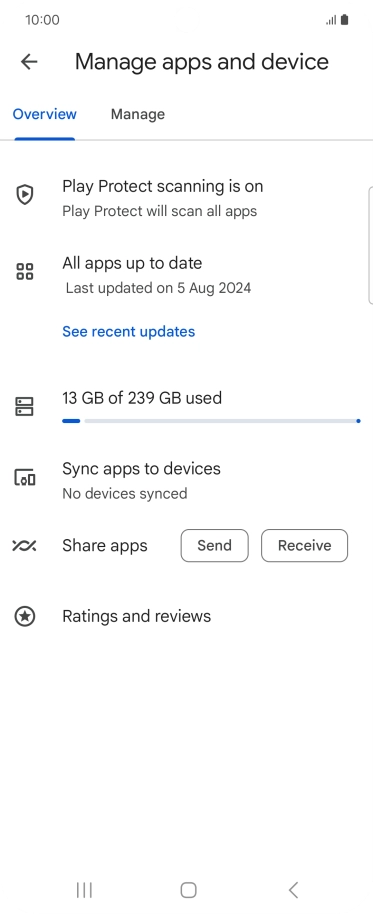Tap the Play Protect shield icon

(24, 194)
